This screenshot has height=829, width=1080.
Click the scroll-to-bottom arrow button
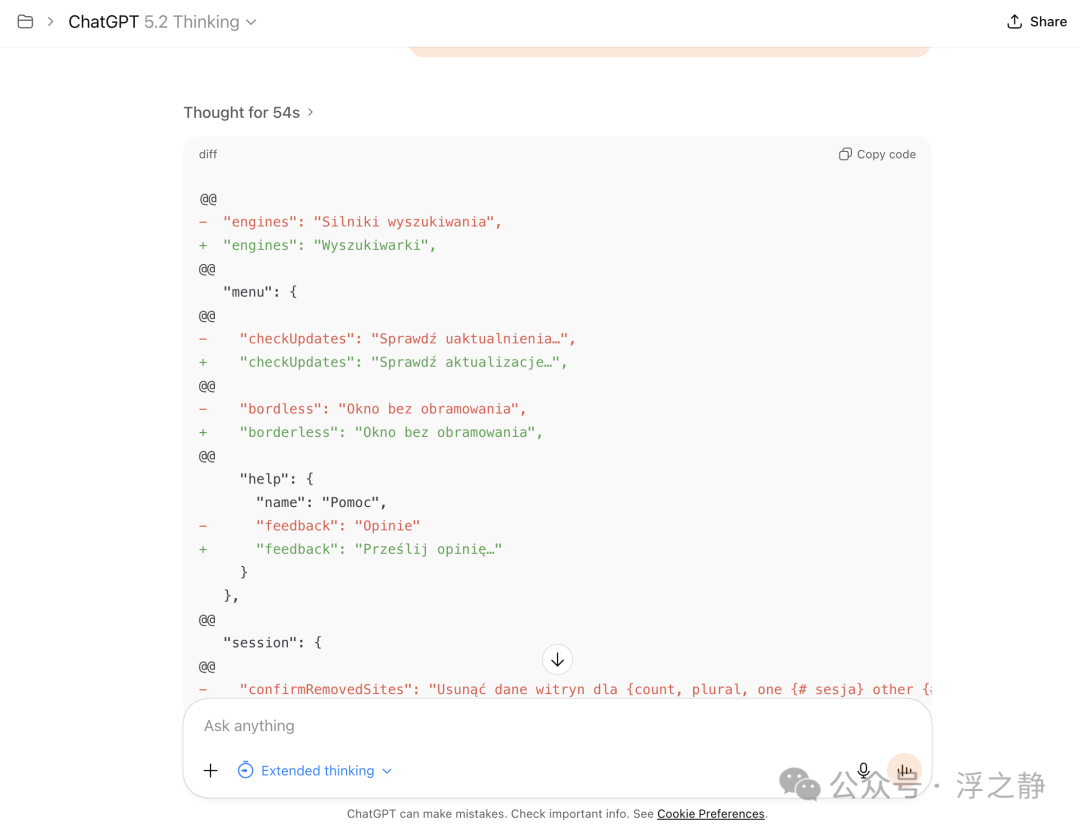557,660
